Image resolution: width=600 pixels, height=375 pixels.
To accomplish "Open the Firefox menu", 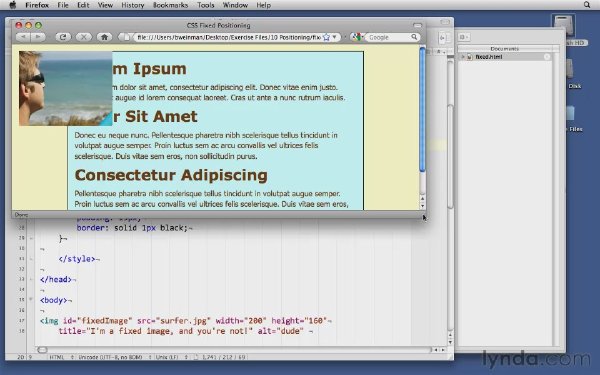I will (x=37, y=5).
